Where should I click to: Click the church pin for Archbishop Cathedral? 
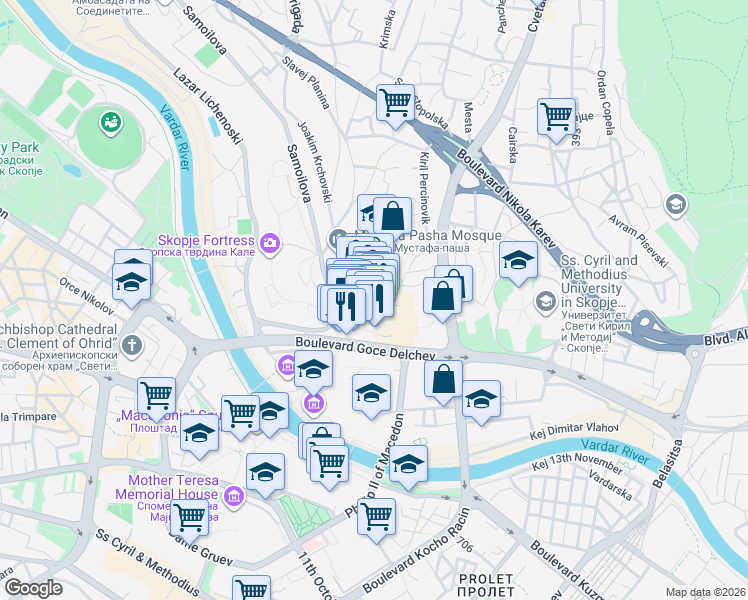(132, 344)
